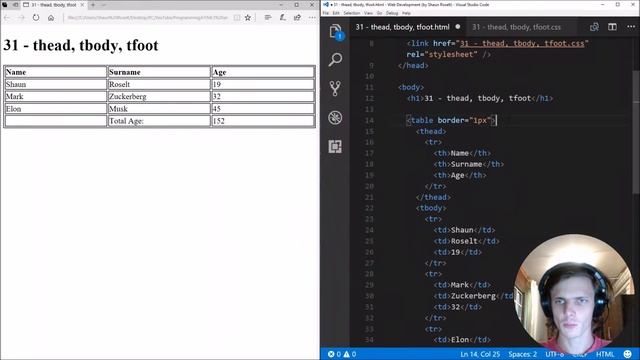Open the Debug view in activity bar
The height and width of the screenshot is (360, 640).
click(335, 118)
